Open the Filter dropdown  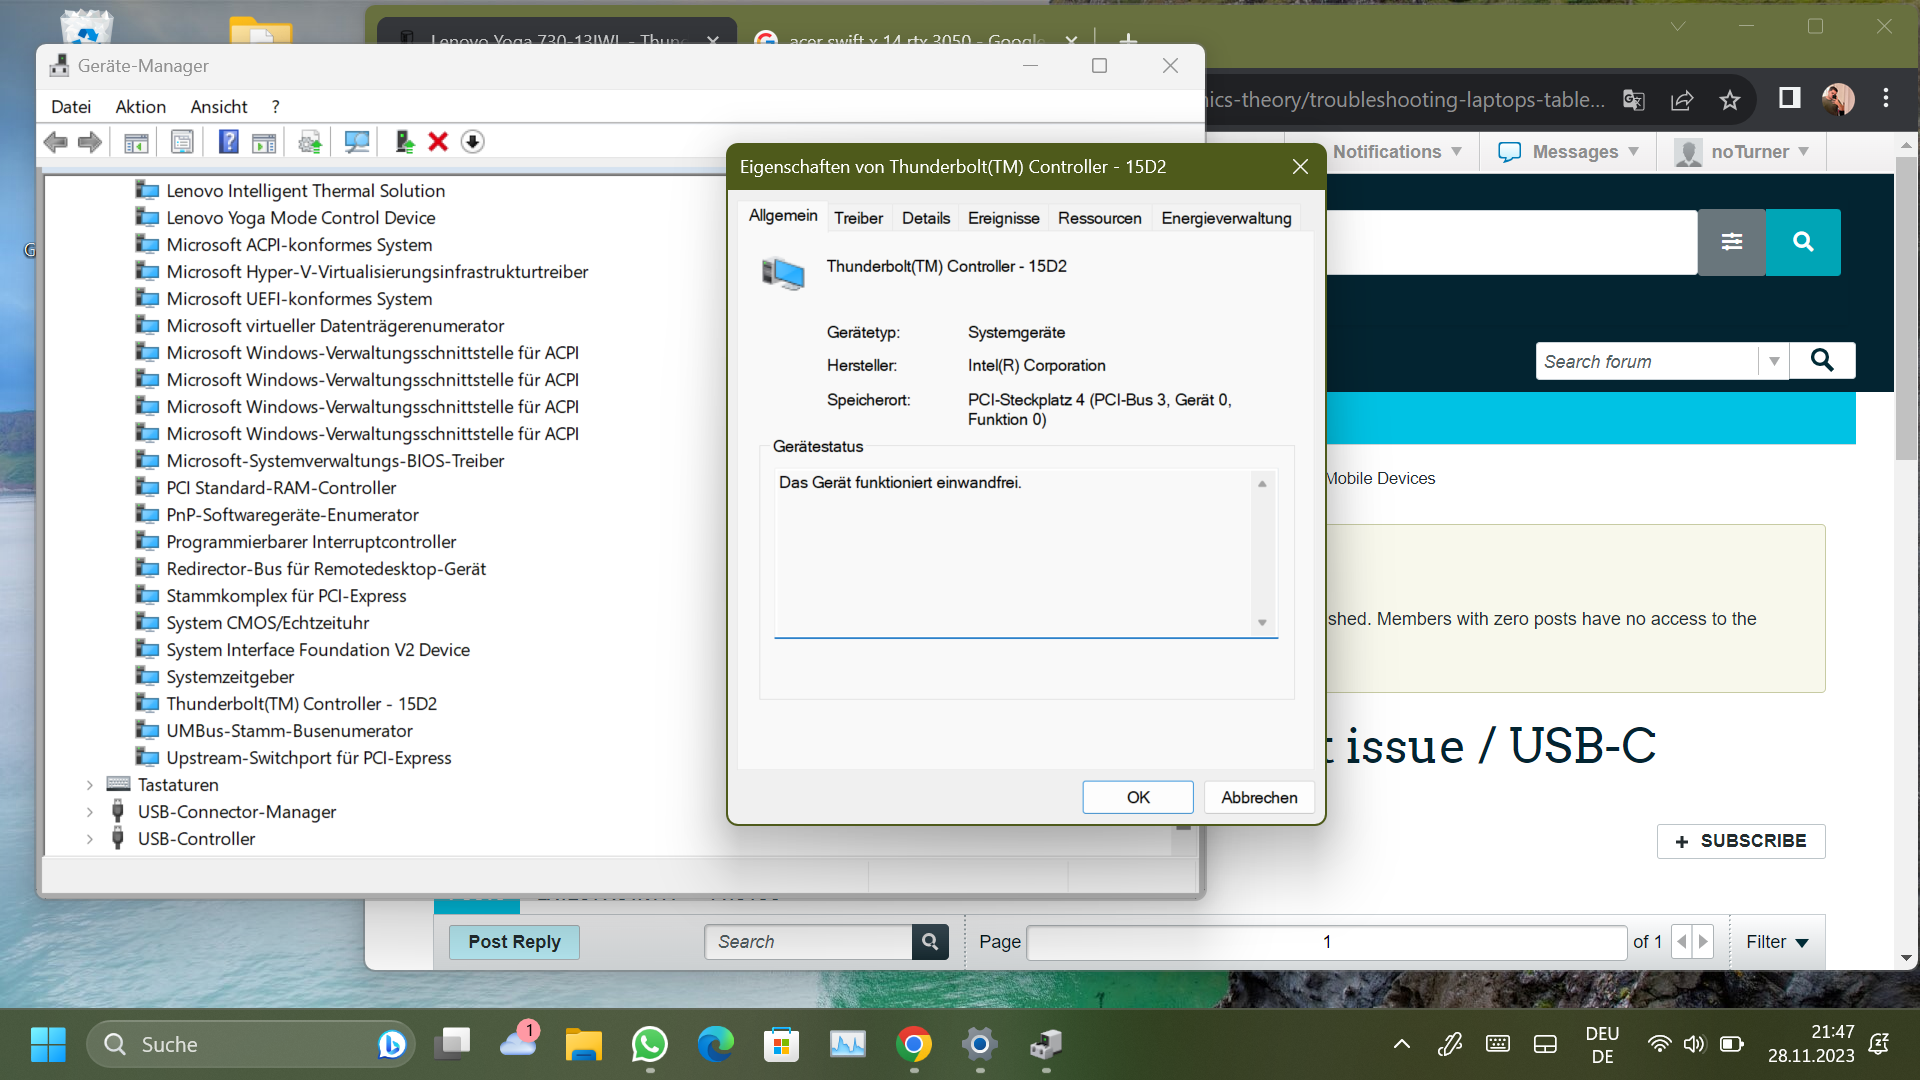[1776, 942]
